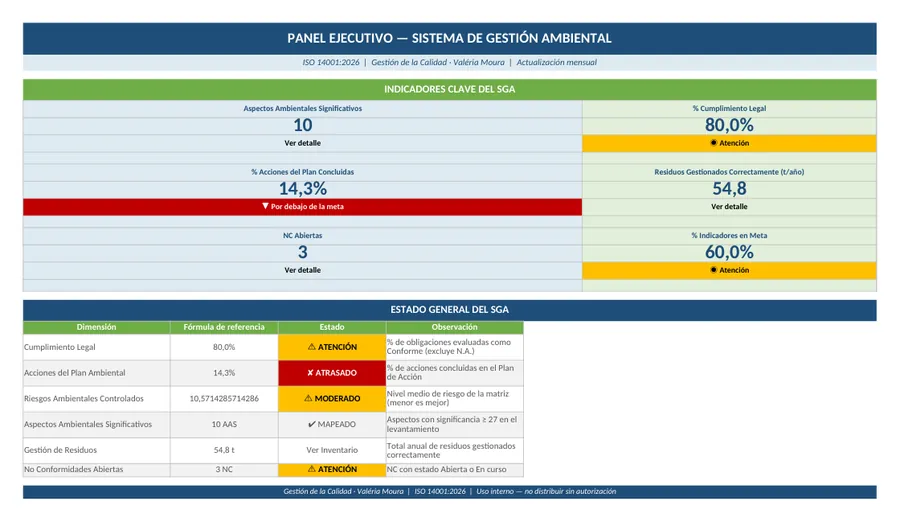
Task: Select the 'Acciones del Plan Ambiental' cell
Action: 96,373
